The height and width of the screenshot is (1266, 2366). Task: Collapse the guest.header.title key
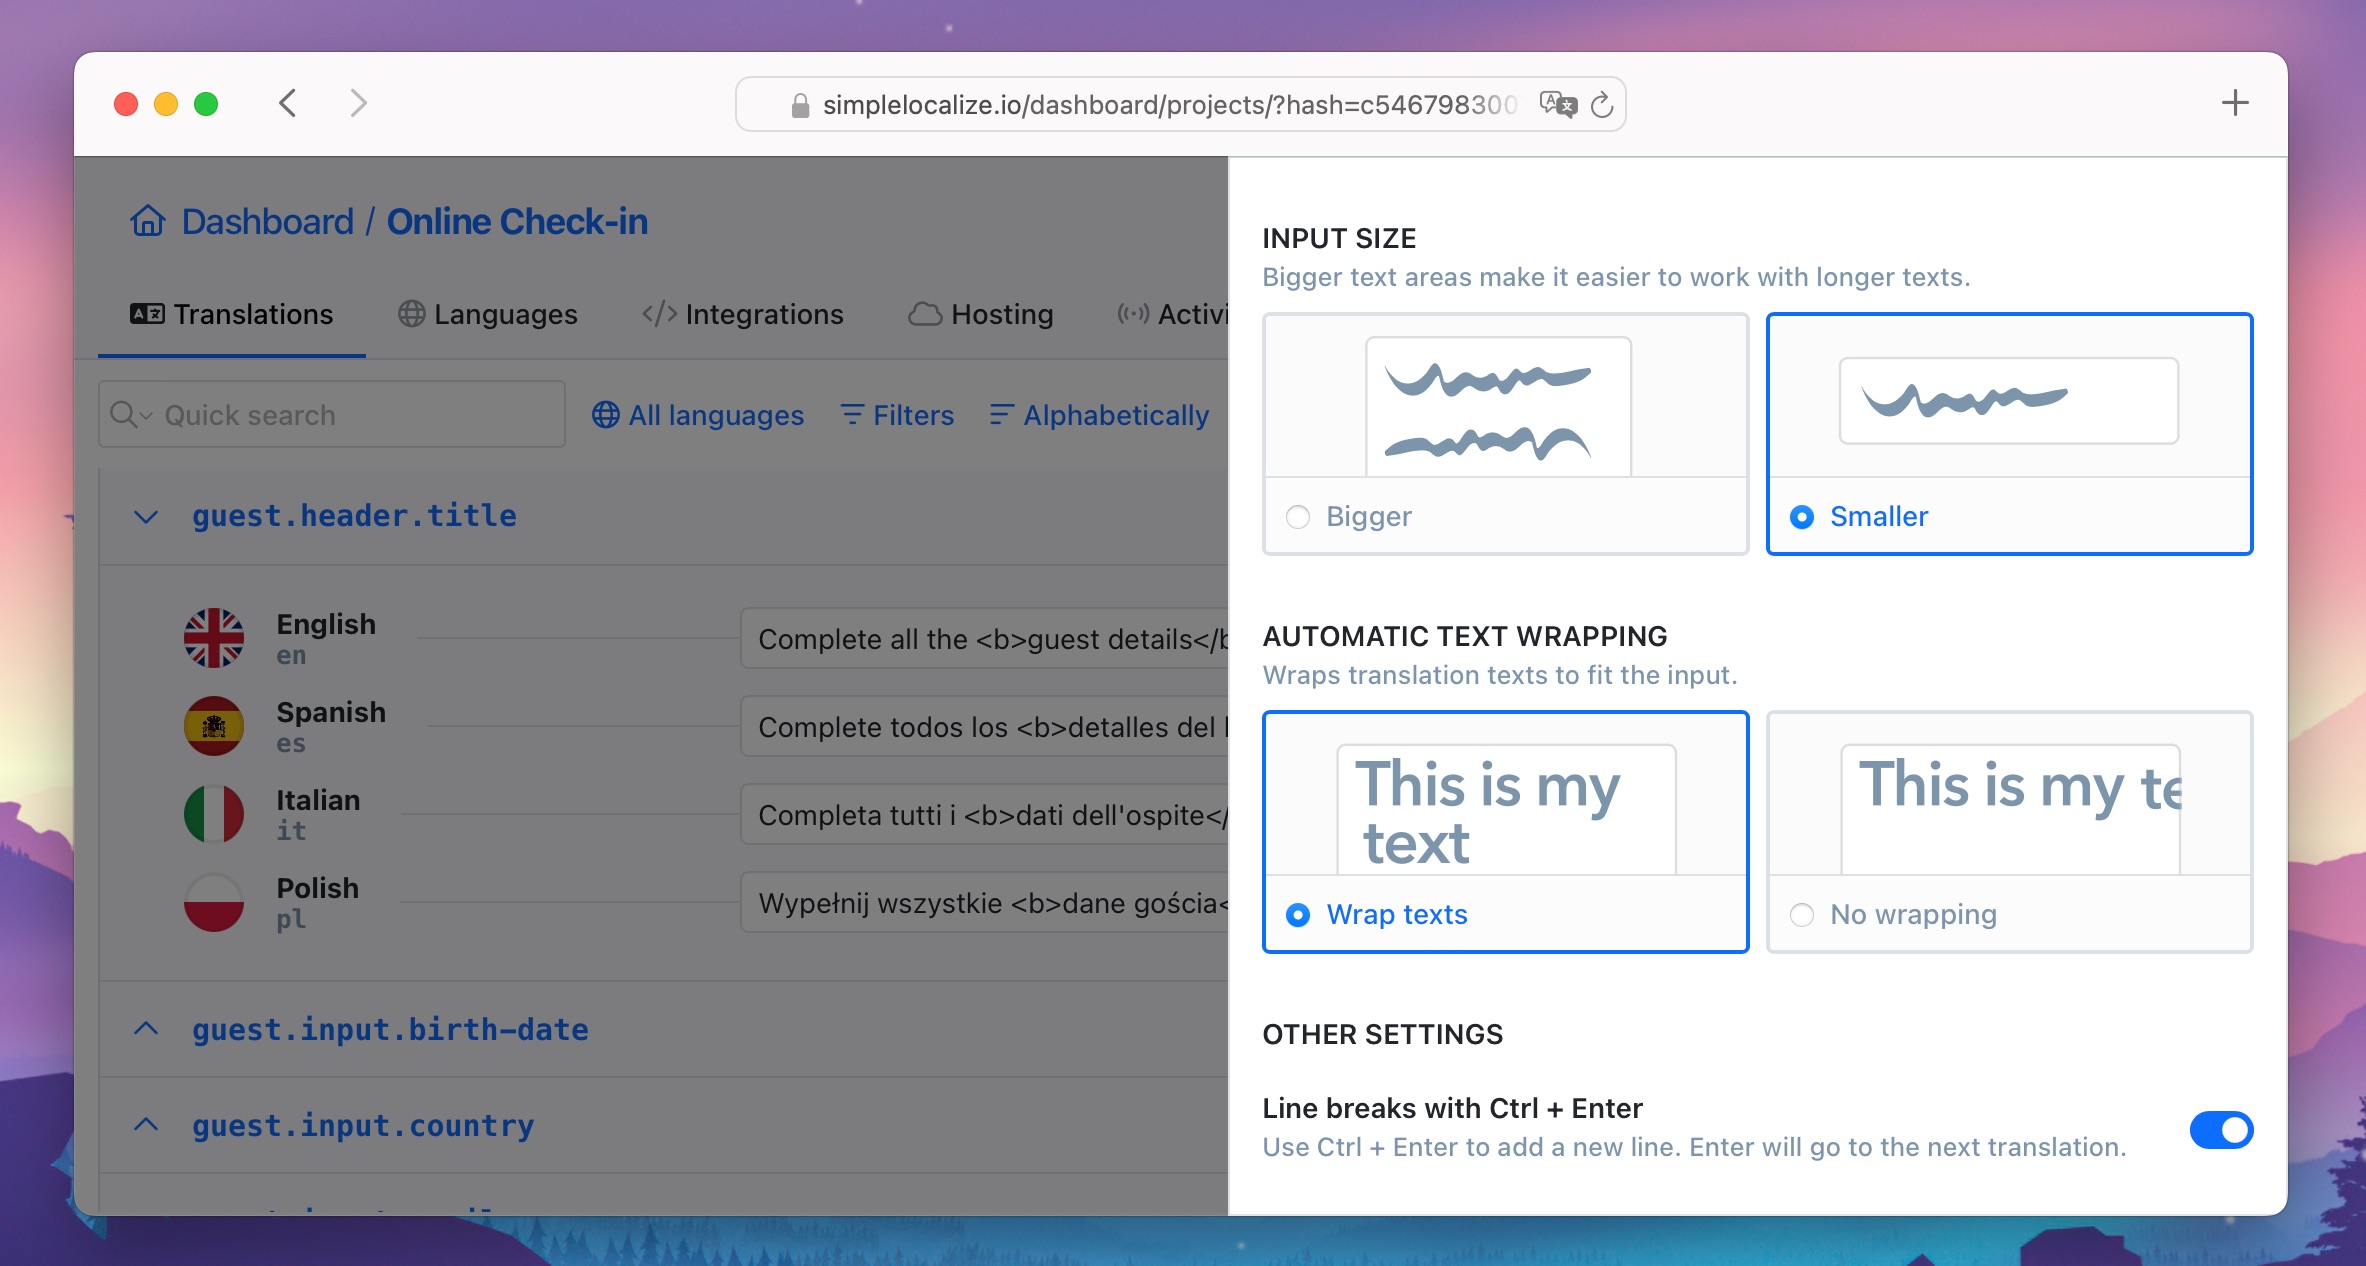(x=146, y=516)
